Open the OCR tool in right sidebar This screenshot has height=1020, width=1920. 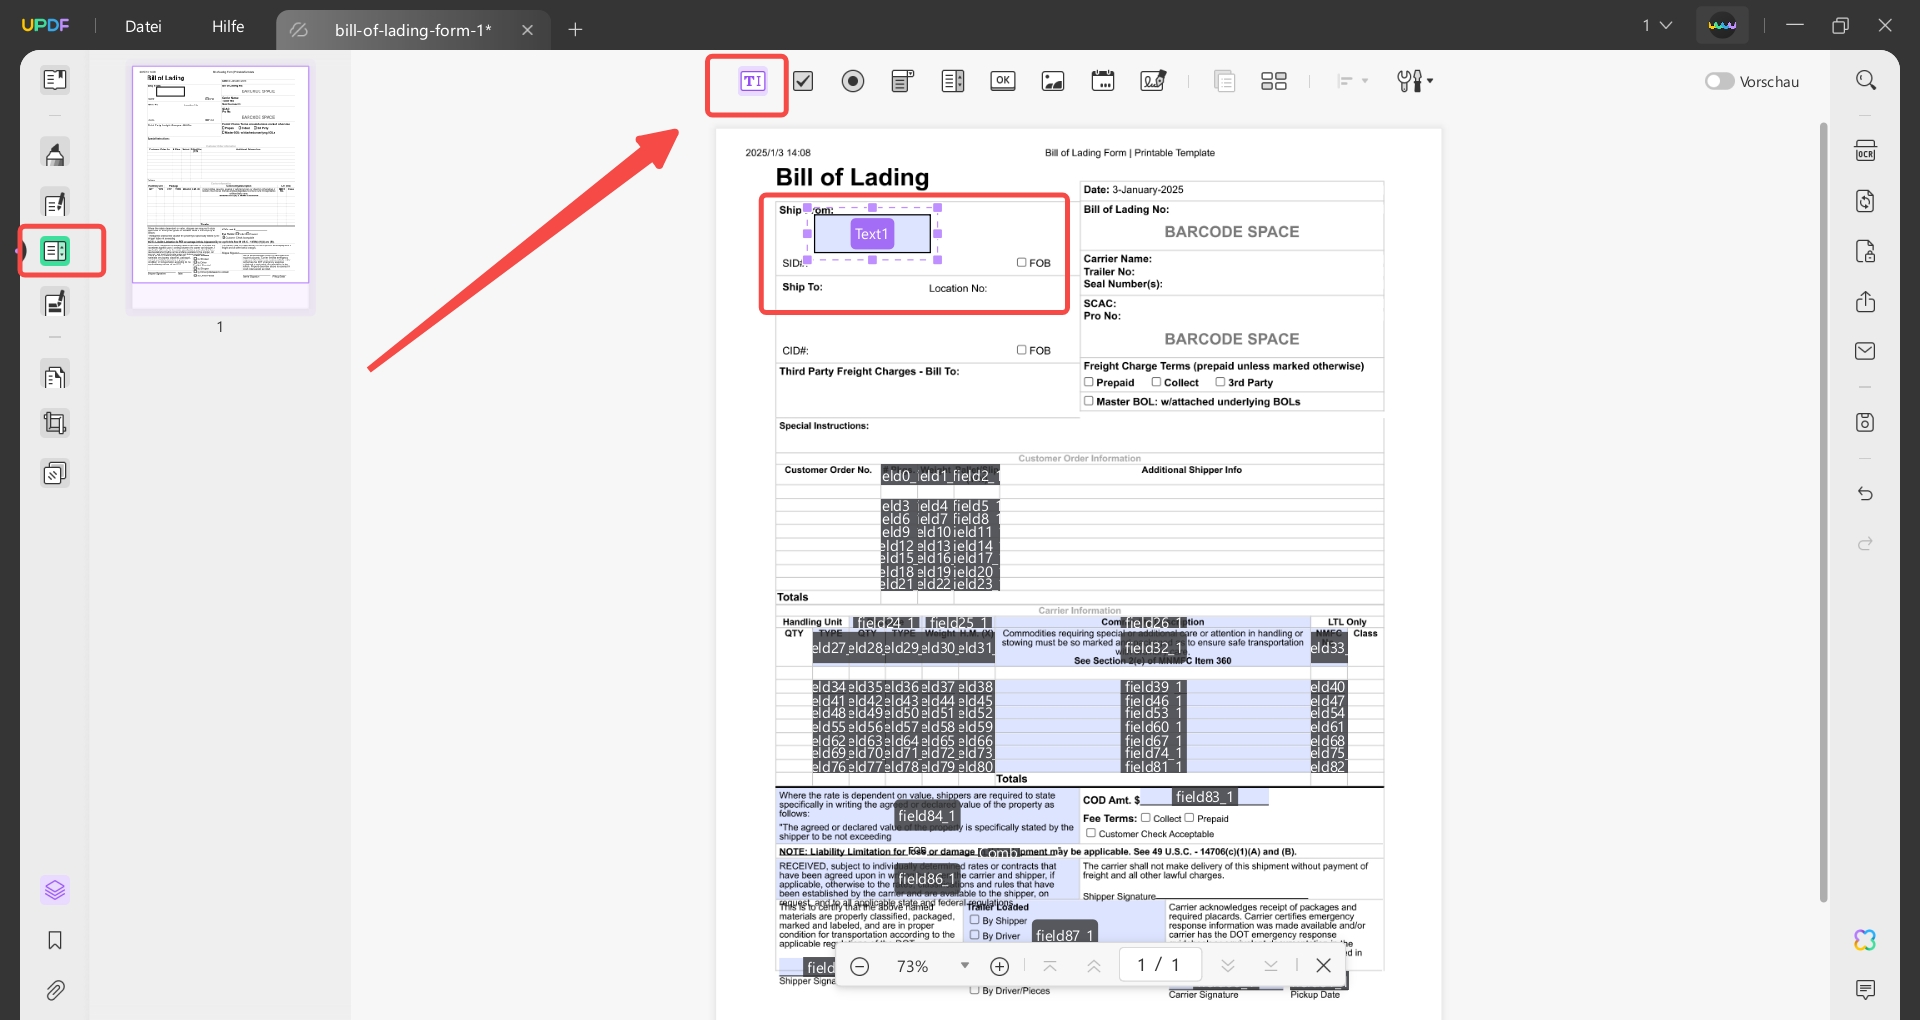coord(1865,151)
